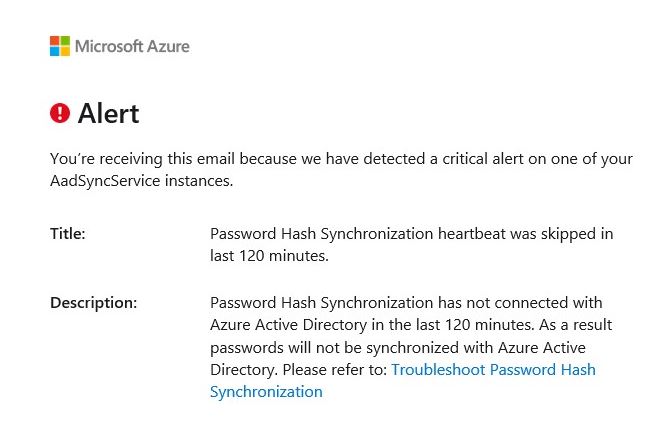Click the 'AadSyncService instances.' text
The image size is (672, 444).
141,181
